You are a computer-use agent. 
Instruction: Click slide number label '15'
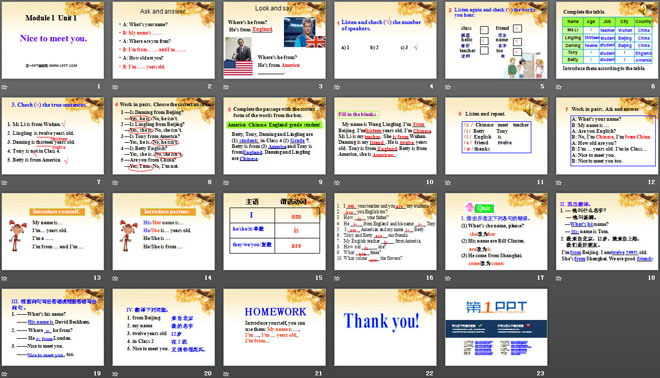point(319,277)
